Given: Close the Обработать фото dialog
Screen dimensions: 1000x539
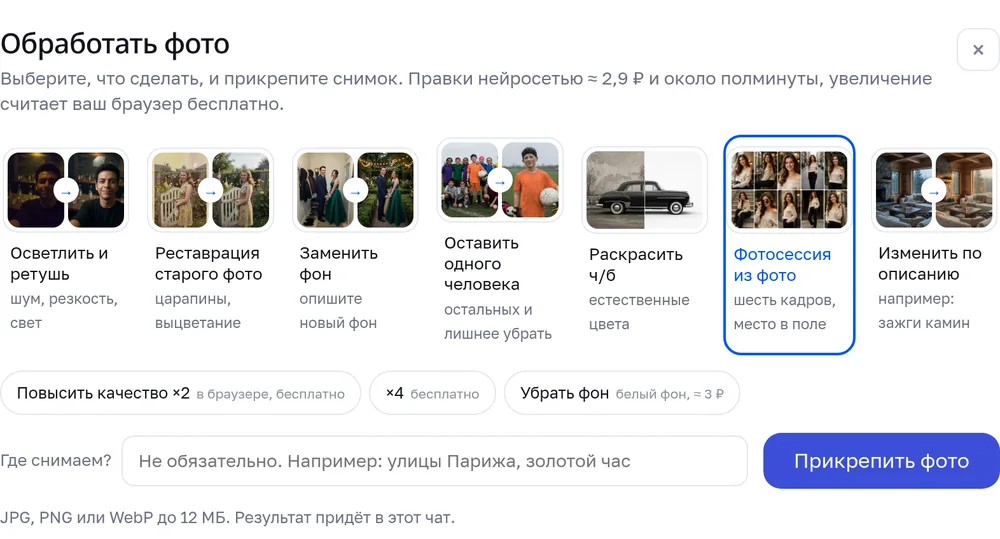Looking at the screenshot, I should coord(978,50).
